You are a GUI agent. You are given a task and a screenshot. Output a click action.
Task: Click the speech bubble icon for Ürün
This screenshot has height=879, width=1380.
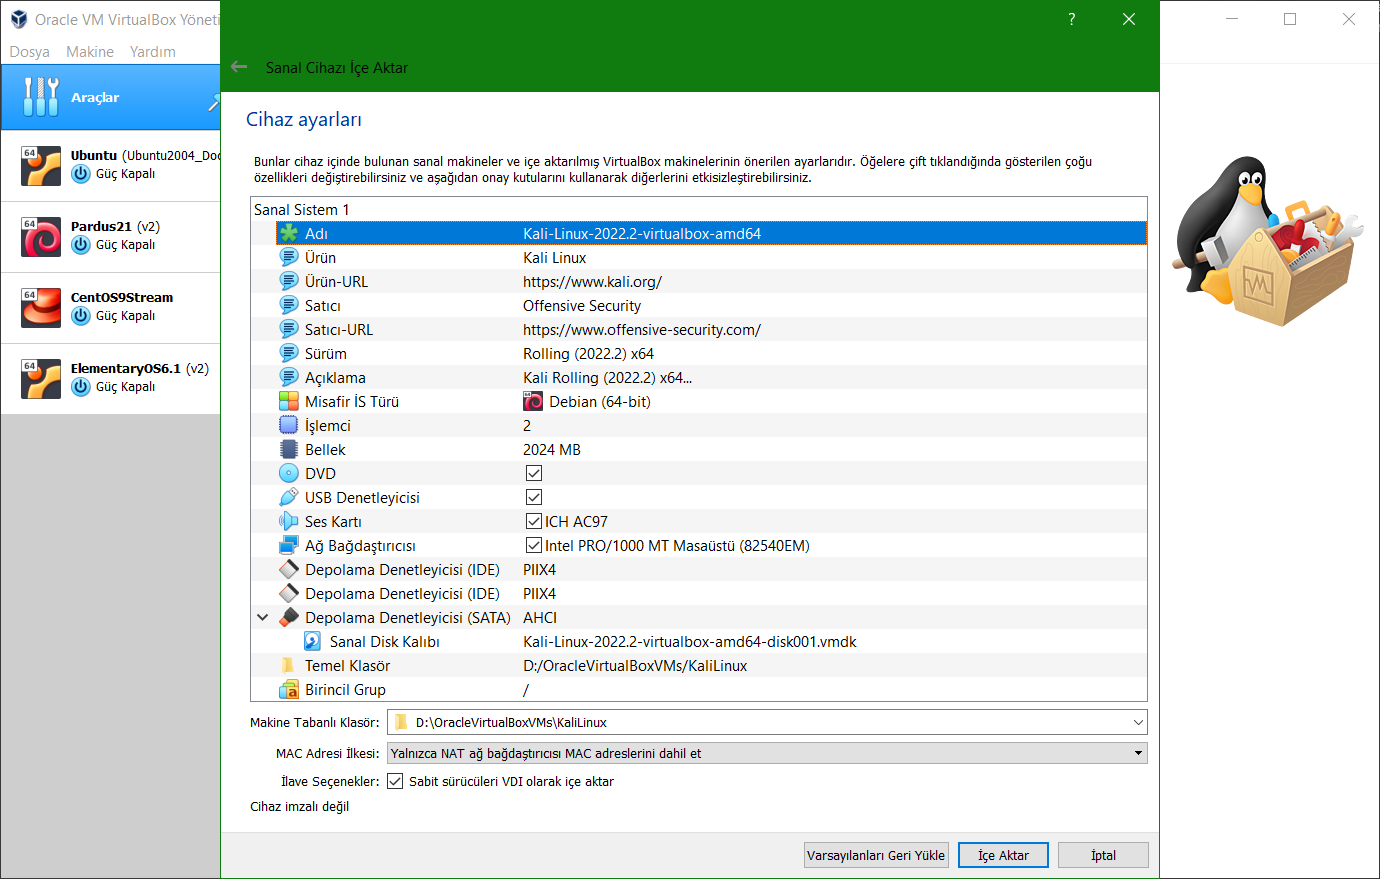[289, 257]
